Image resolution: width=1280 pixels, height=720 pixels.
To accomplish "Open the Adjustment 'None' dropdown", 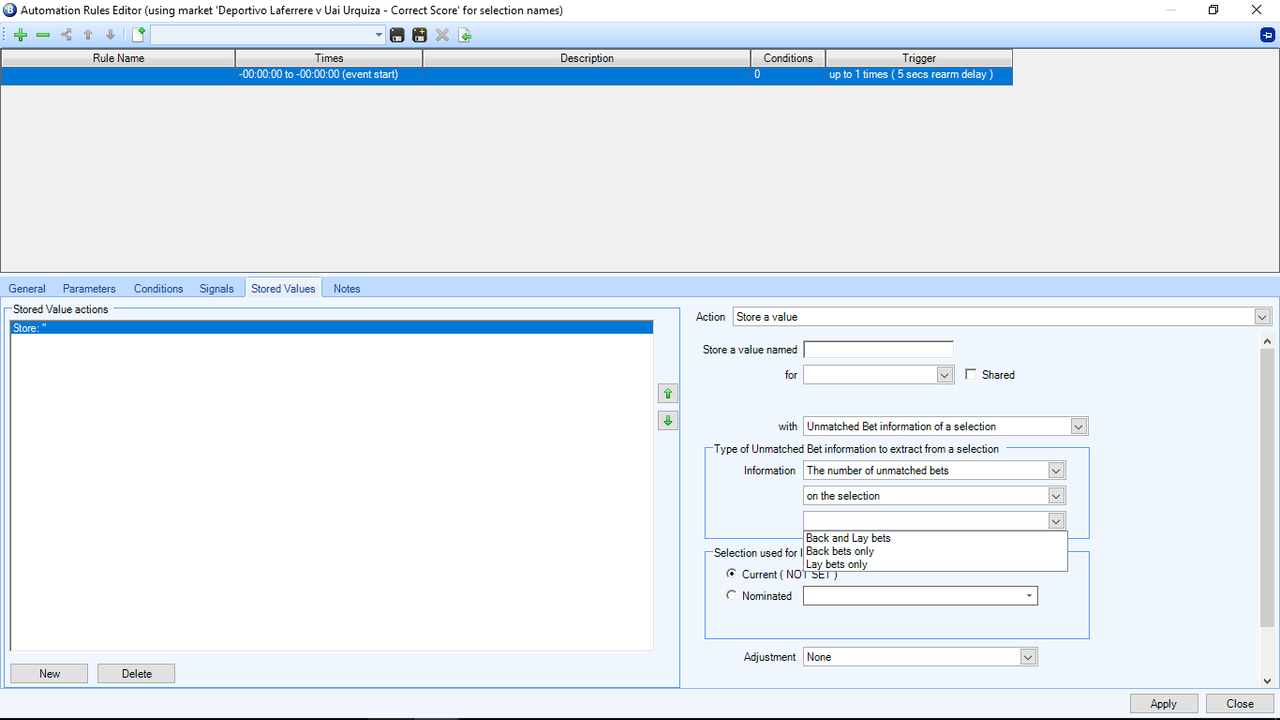I will pos(920,657).
